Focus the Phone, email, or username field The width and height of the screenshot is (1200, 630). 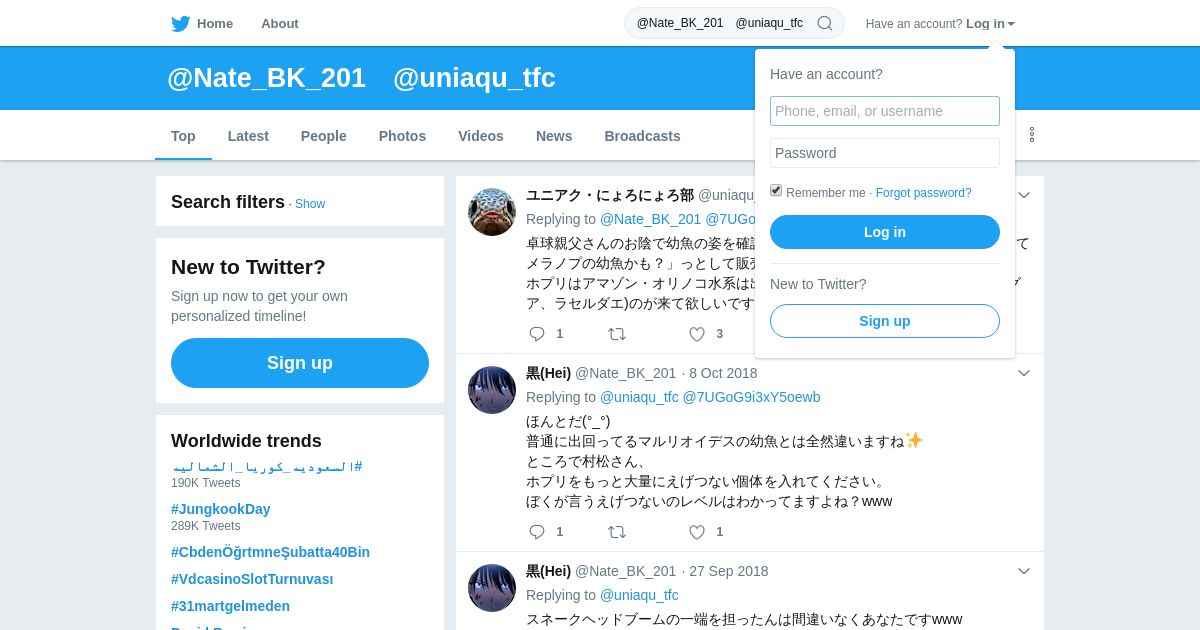[885, 111]
